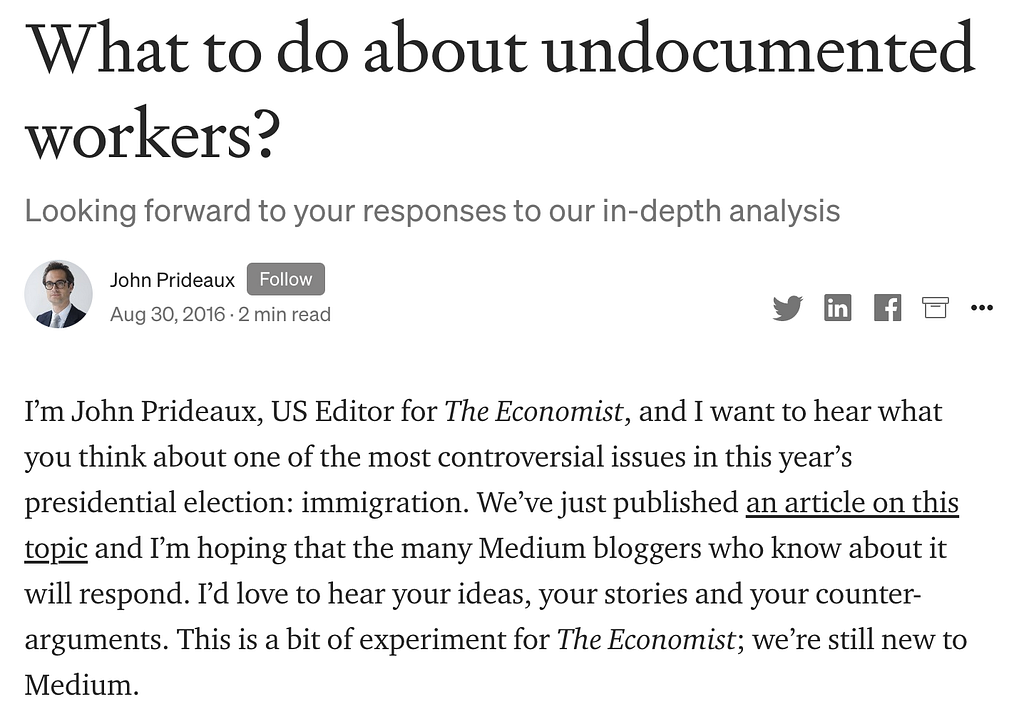
Task: Click the word "workers?" in the title
Action: 153,135
